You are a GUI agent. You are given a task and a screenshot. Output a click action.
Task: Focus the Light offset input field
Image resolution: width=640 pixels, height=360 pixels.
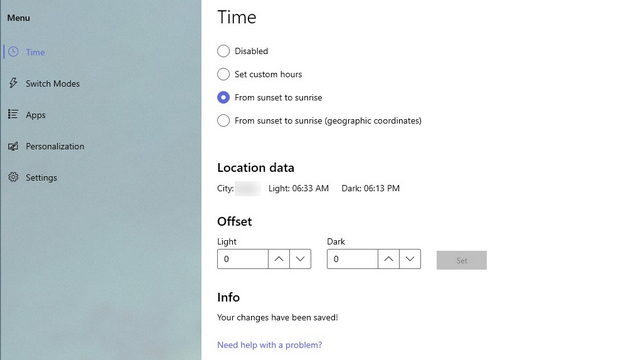242,259
